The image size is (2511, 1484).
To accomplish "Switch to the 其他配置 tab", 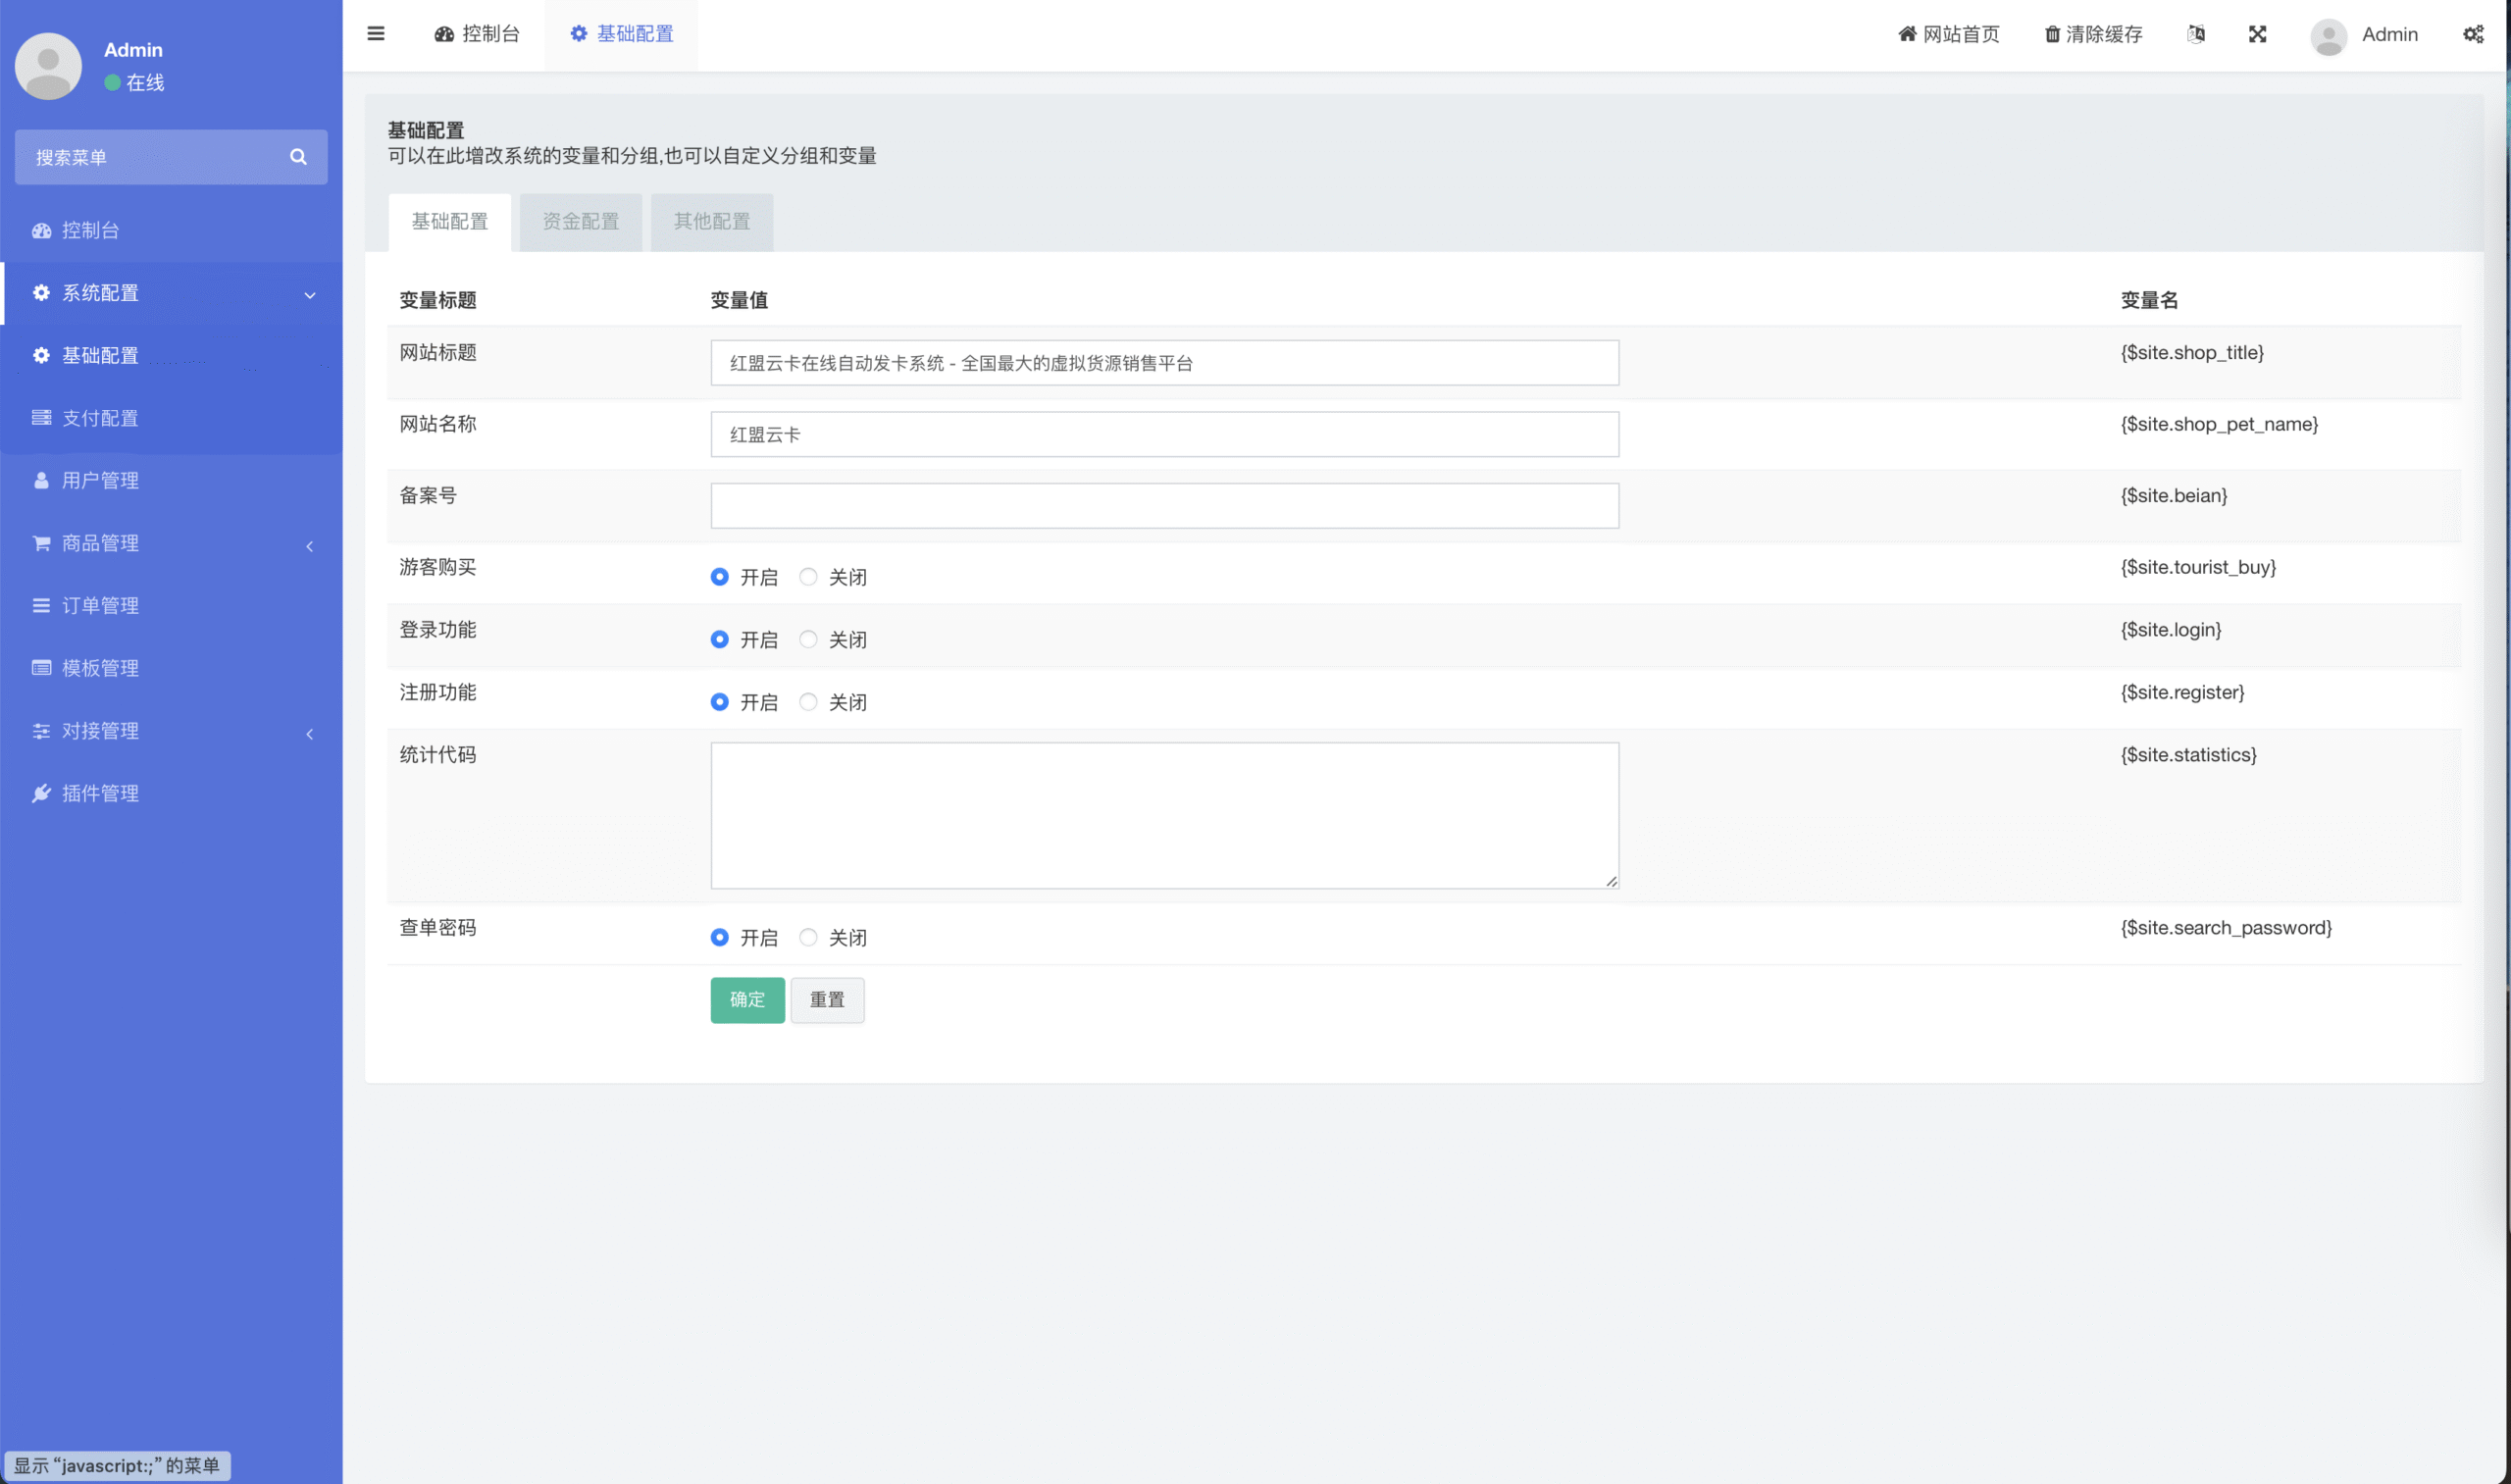I will coord(711,222).
